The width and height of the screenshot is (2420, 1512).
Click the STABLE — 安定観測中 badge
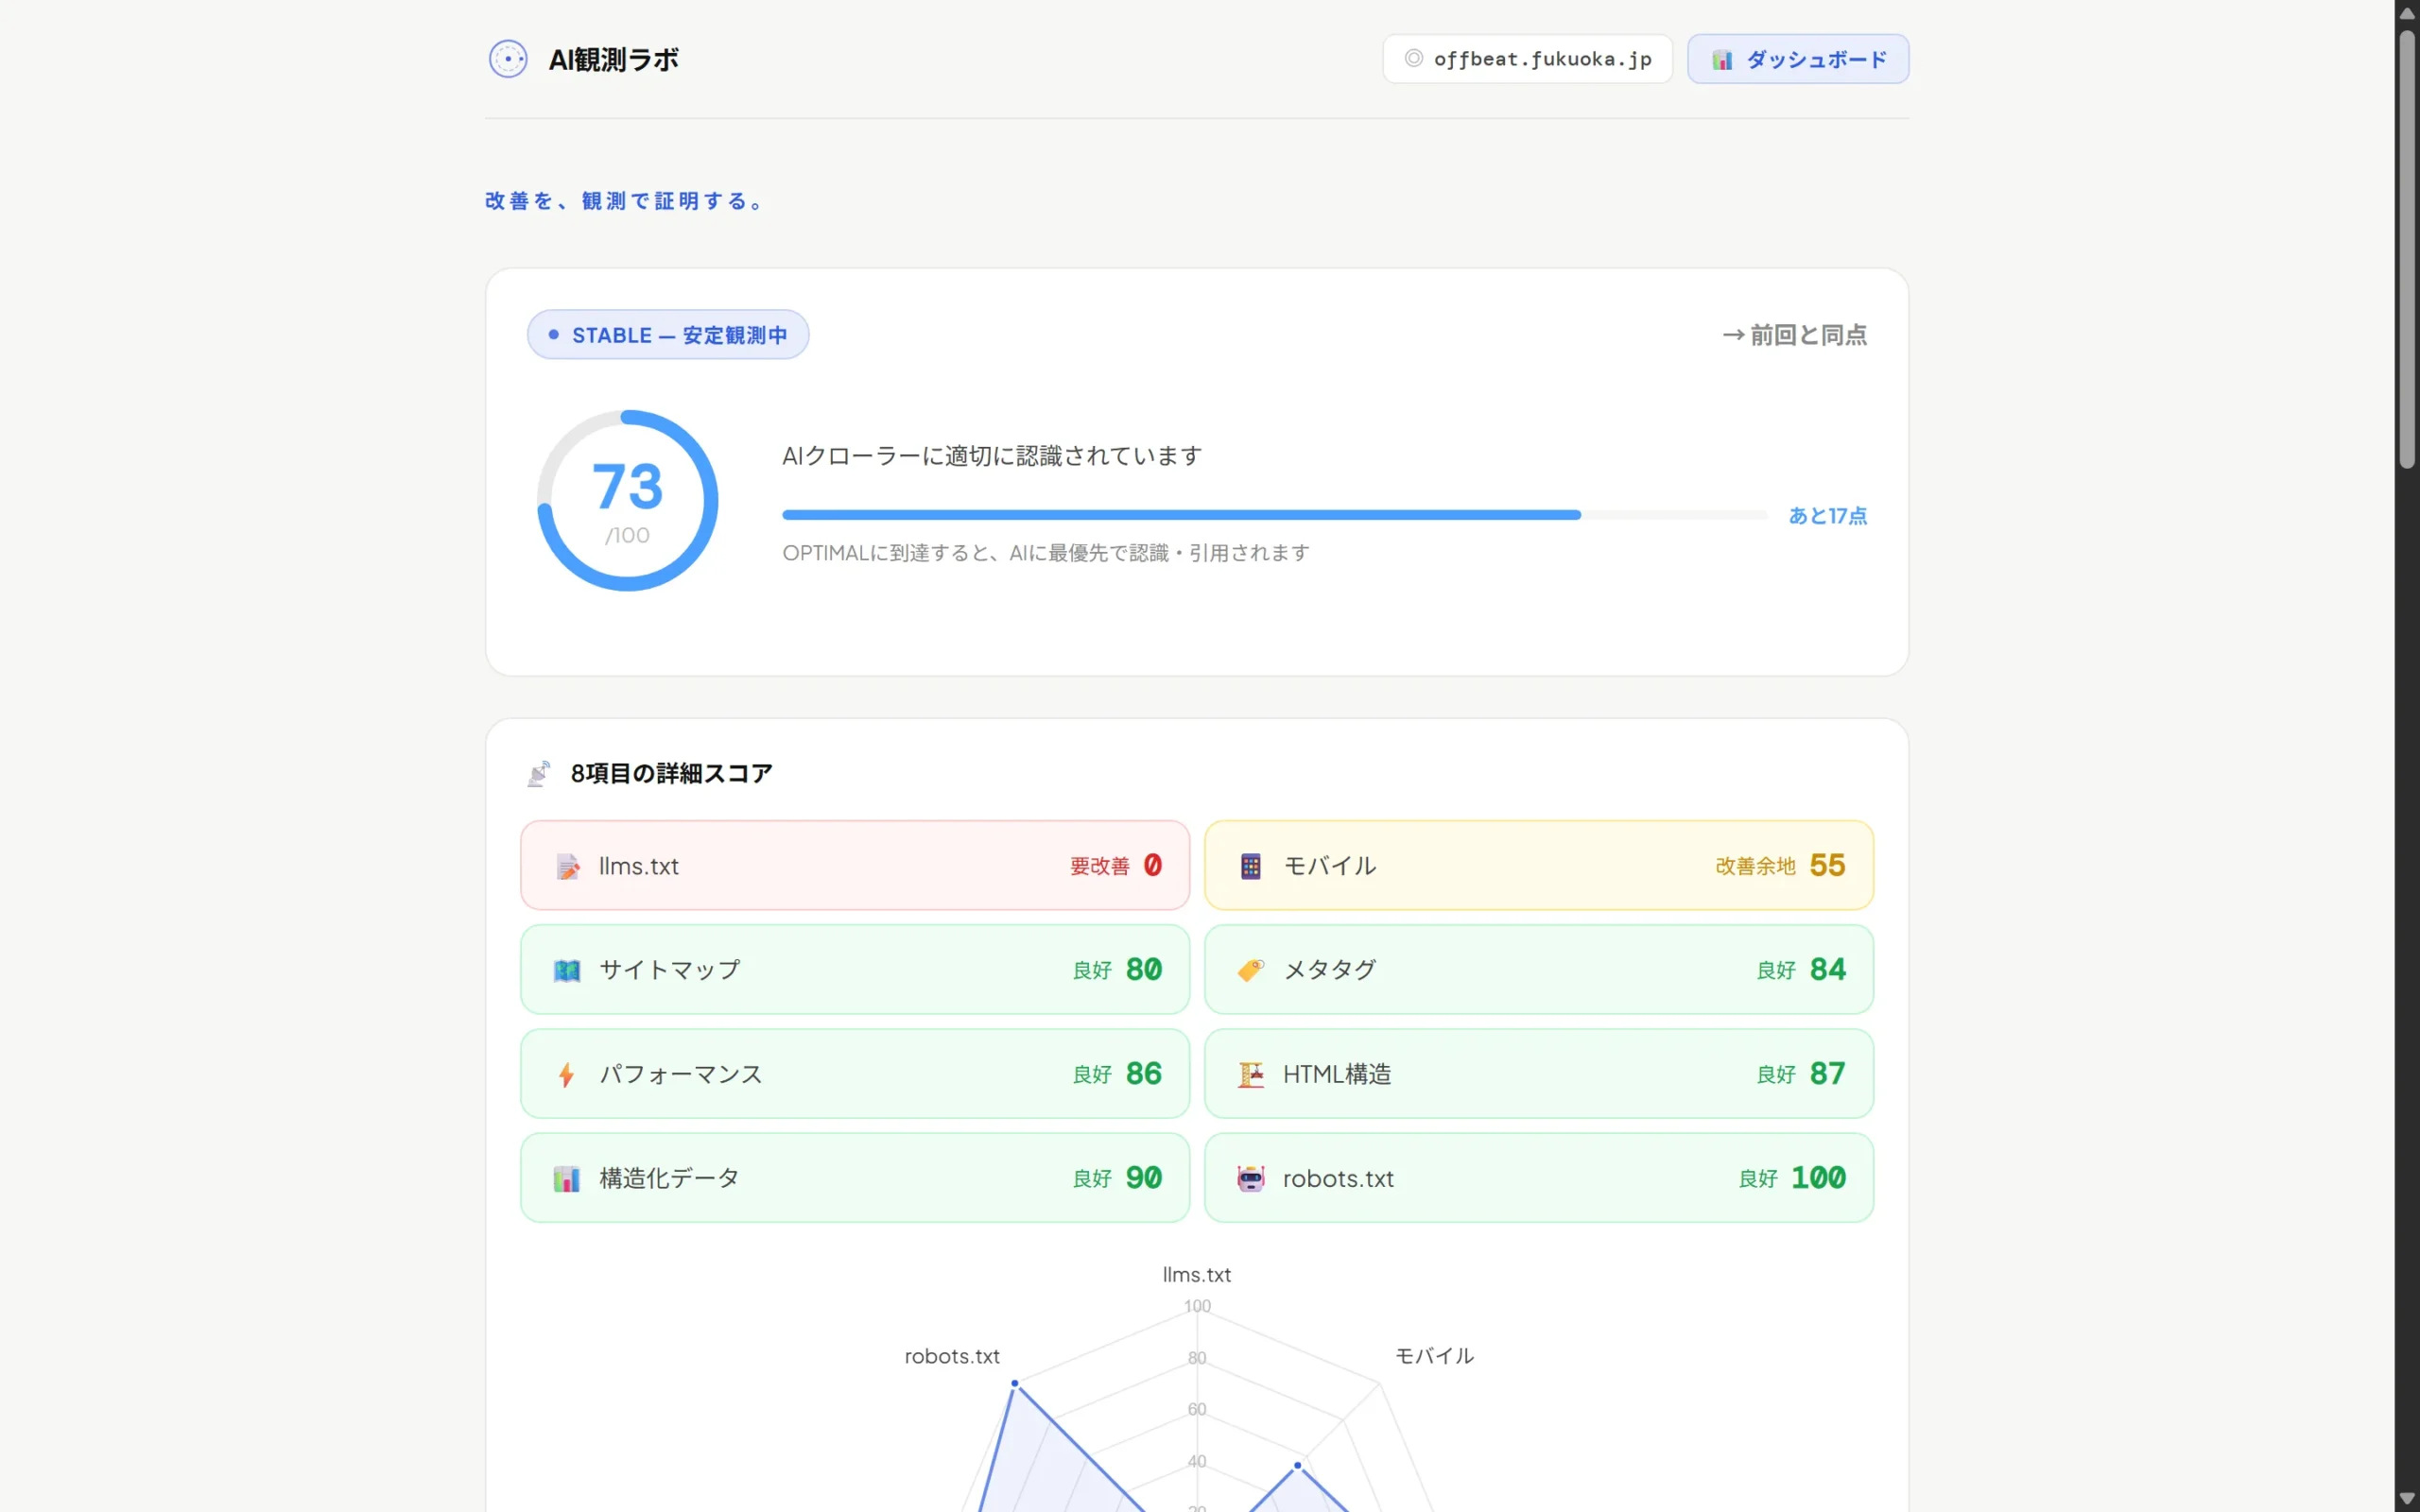(667, 334)
